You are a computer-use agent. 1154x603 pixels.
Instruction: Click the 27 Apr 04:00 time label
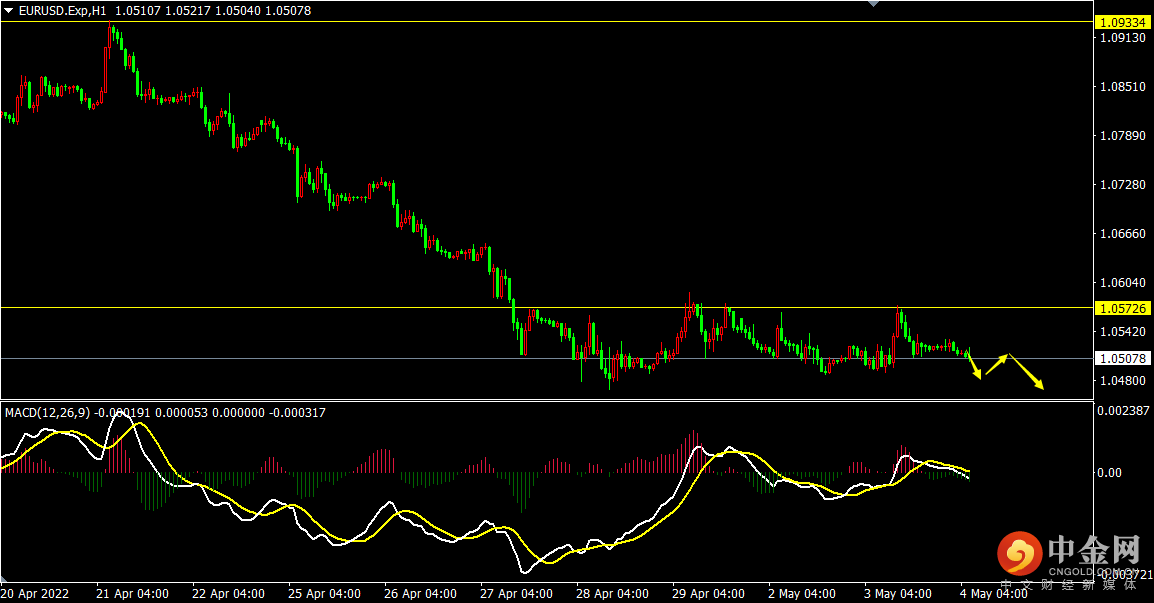pos(517,593)
